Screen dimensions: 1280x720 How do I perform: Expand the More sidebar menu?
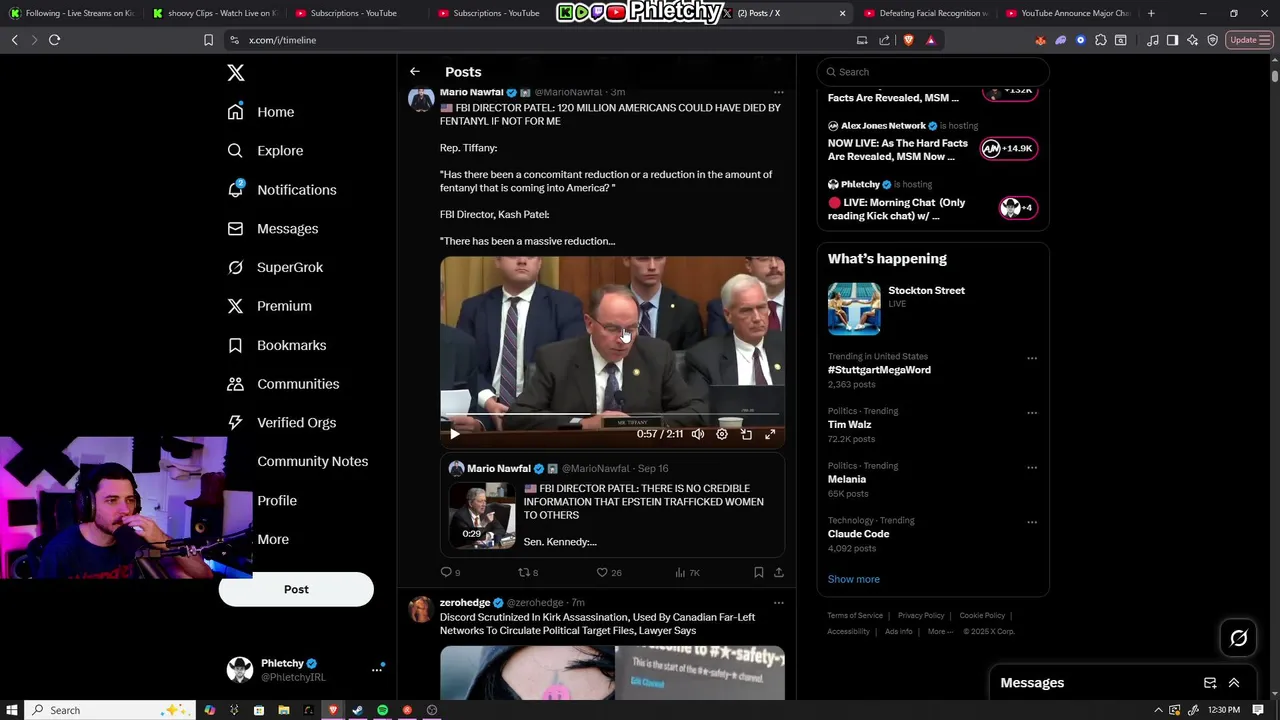tap(273, 539)
